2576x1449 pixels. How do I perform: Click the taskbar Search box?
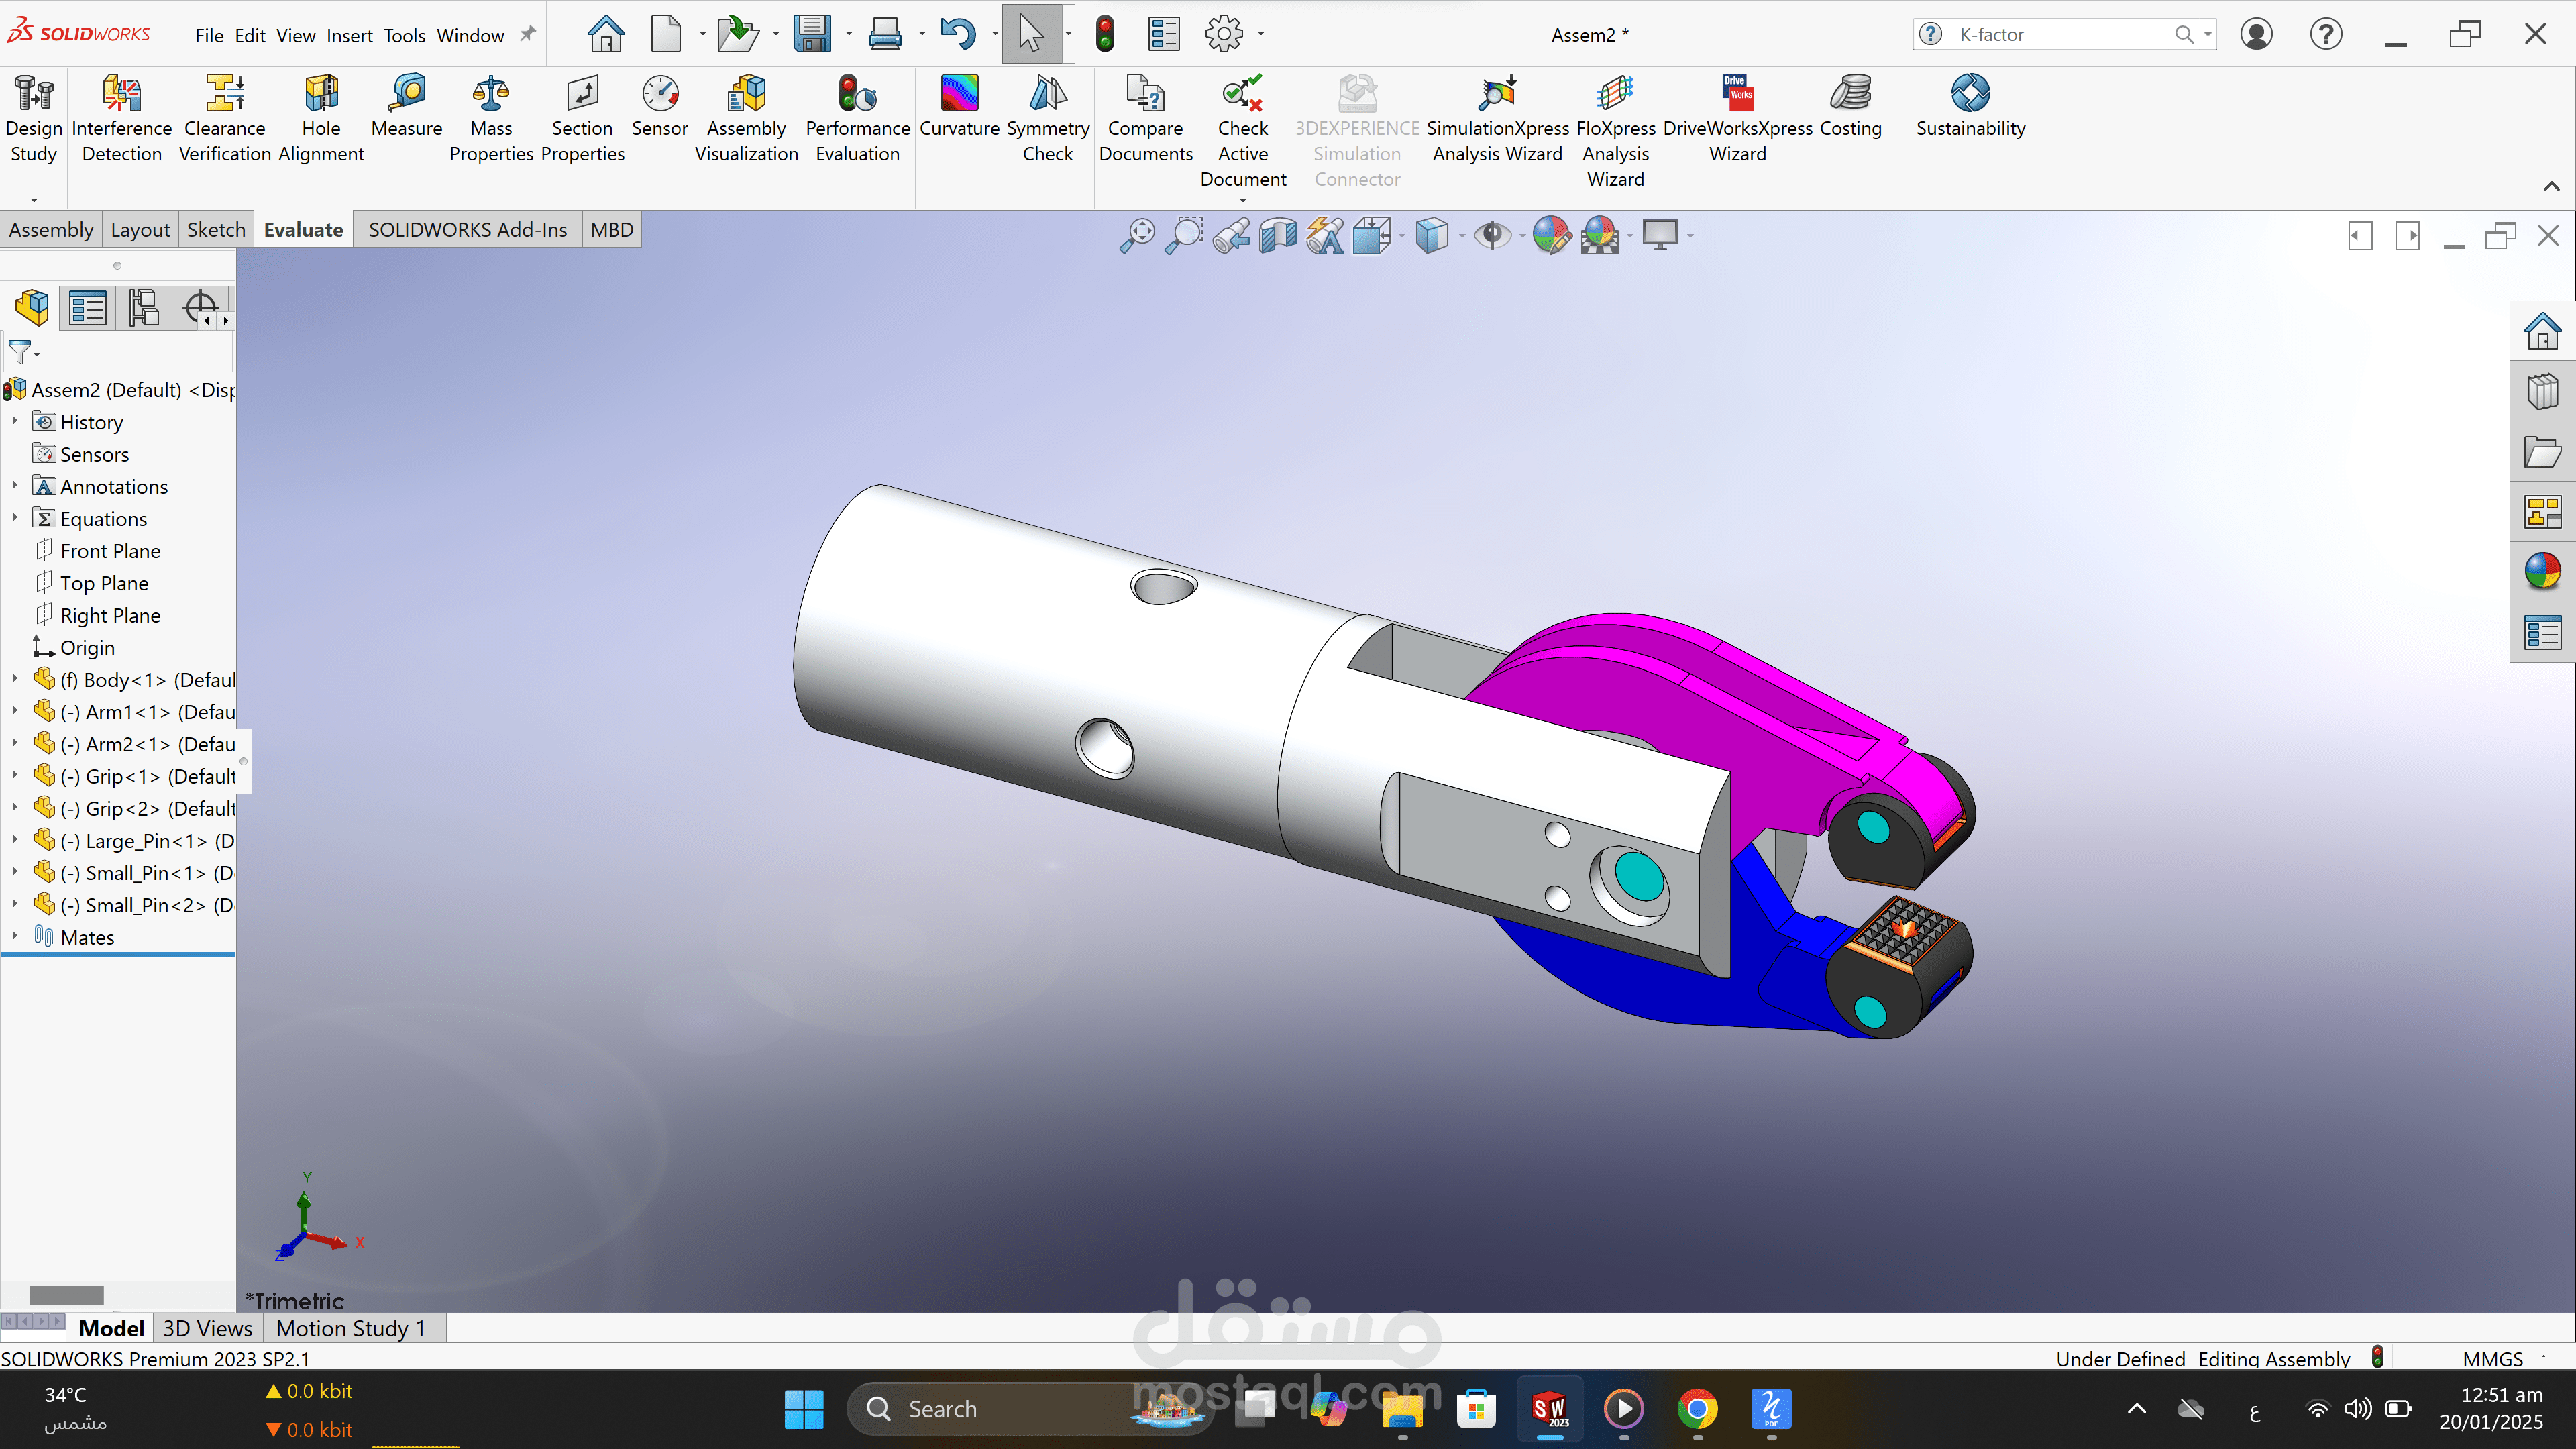pos(1030,1409)
